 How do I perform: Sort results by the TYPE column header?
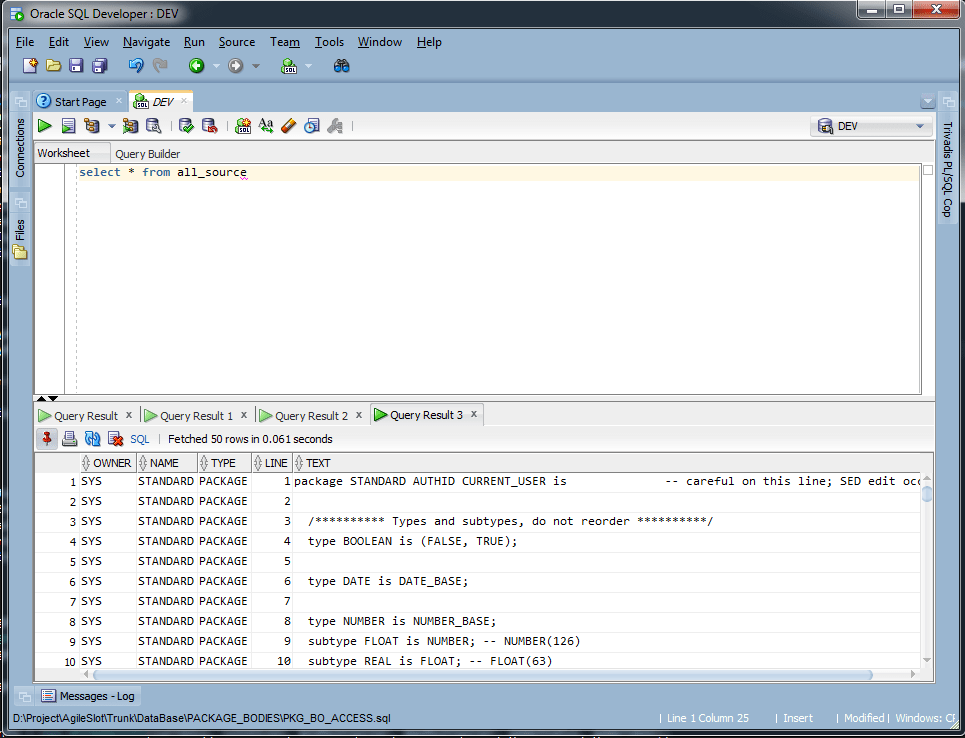222,462
